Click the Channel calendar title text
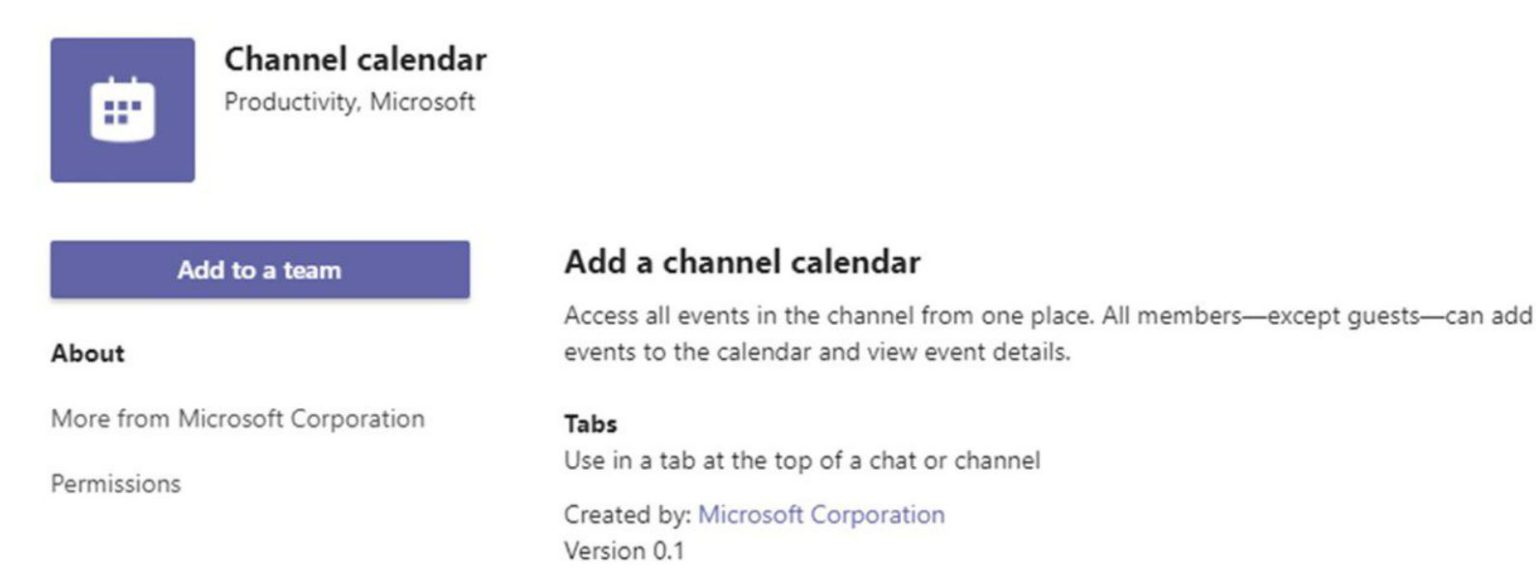The width and height of the screenshot is (1536, 587). (x=355, y=60)
